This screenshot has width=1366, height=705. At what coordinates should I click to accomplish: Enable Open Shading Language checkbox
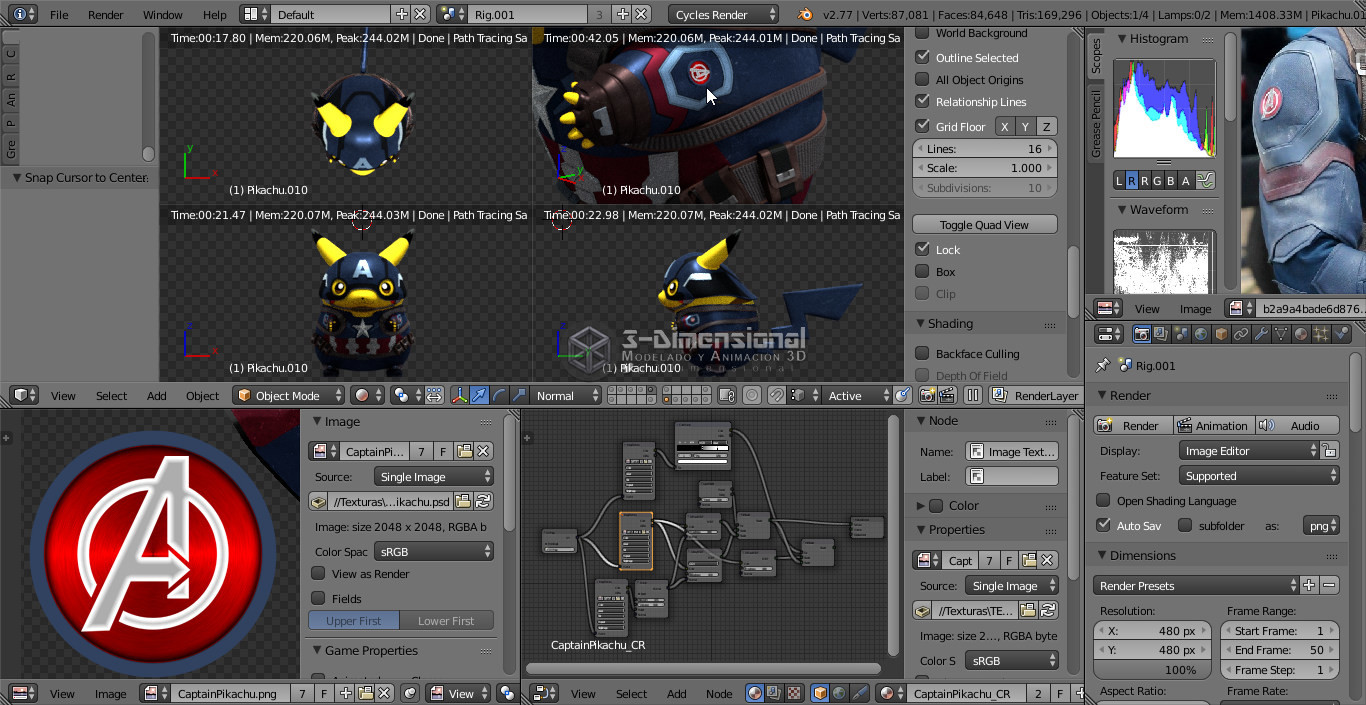[1103, 500]
